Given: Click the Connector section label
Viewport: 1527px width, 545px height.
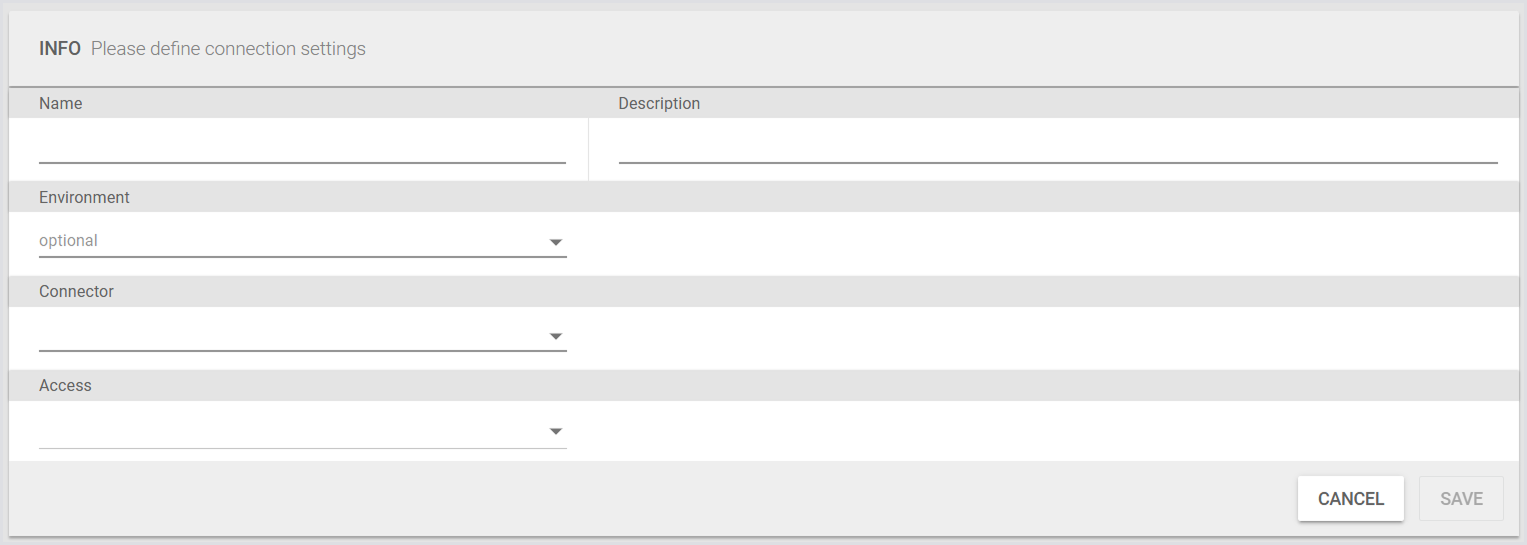Looking at the screenshot, I should (76, 292).
